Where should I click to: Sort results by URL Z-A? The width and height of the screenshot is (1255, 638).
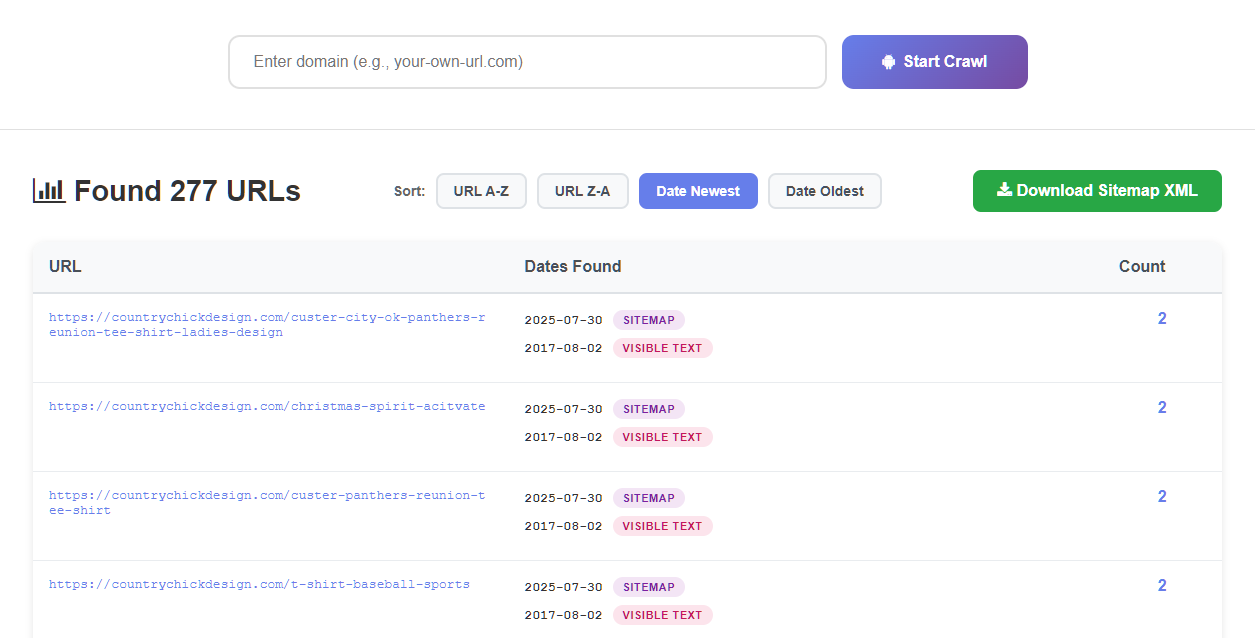pos(582,191)
